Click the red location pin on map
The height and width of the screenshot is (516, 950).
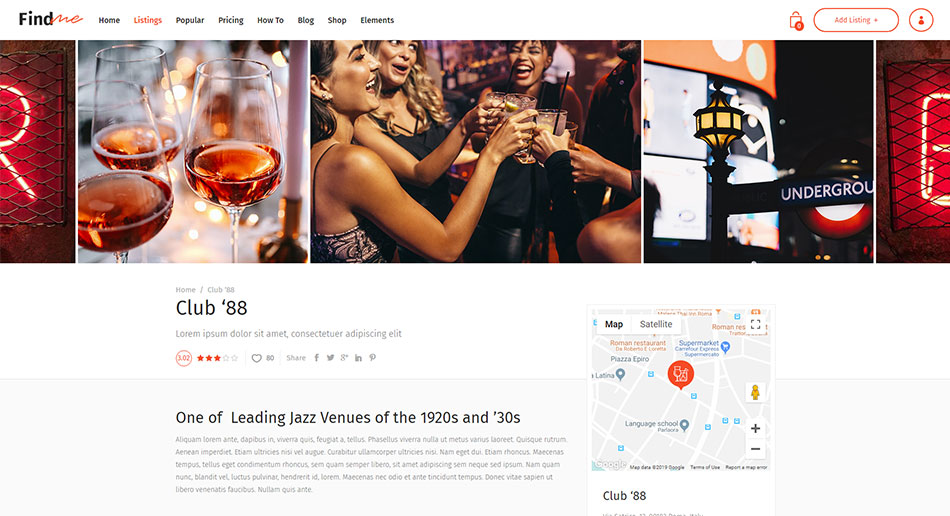coord(680,375)
